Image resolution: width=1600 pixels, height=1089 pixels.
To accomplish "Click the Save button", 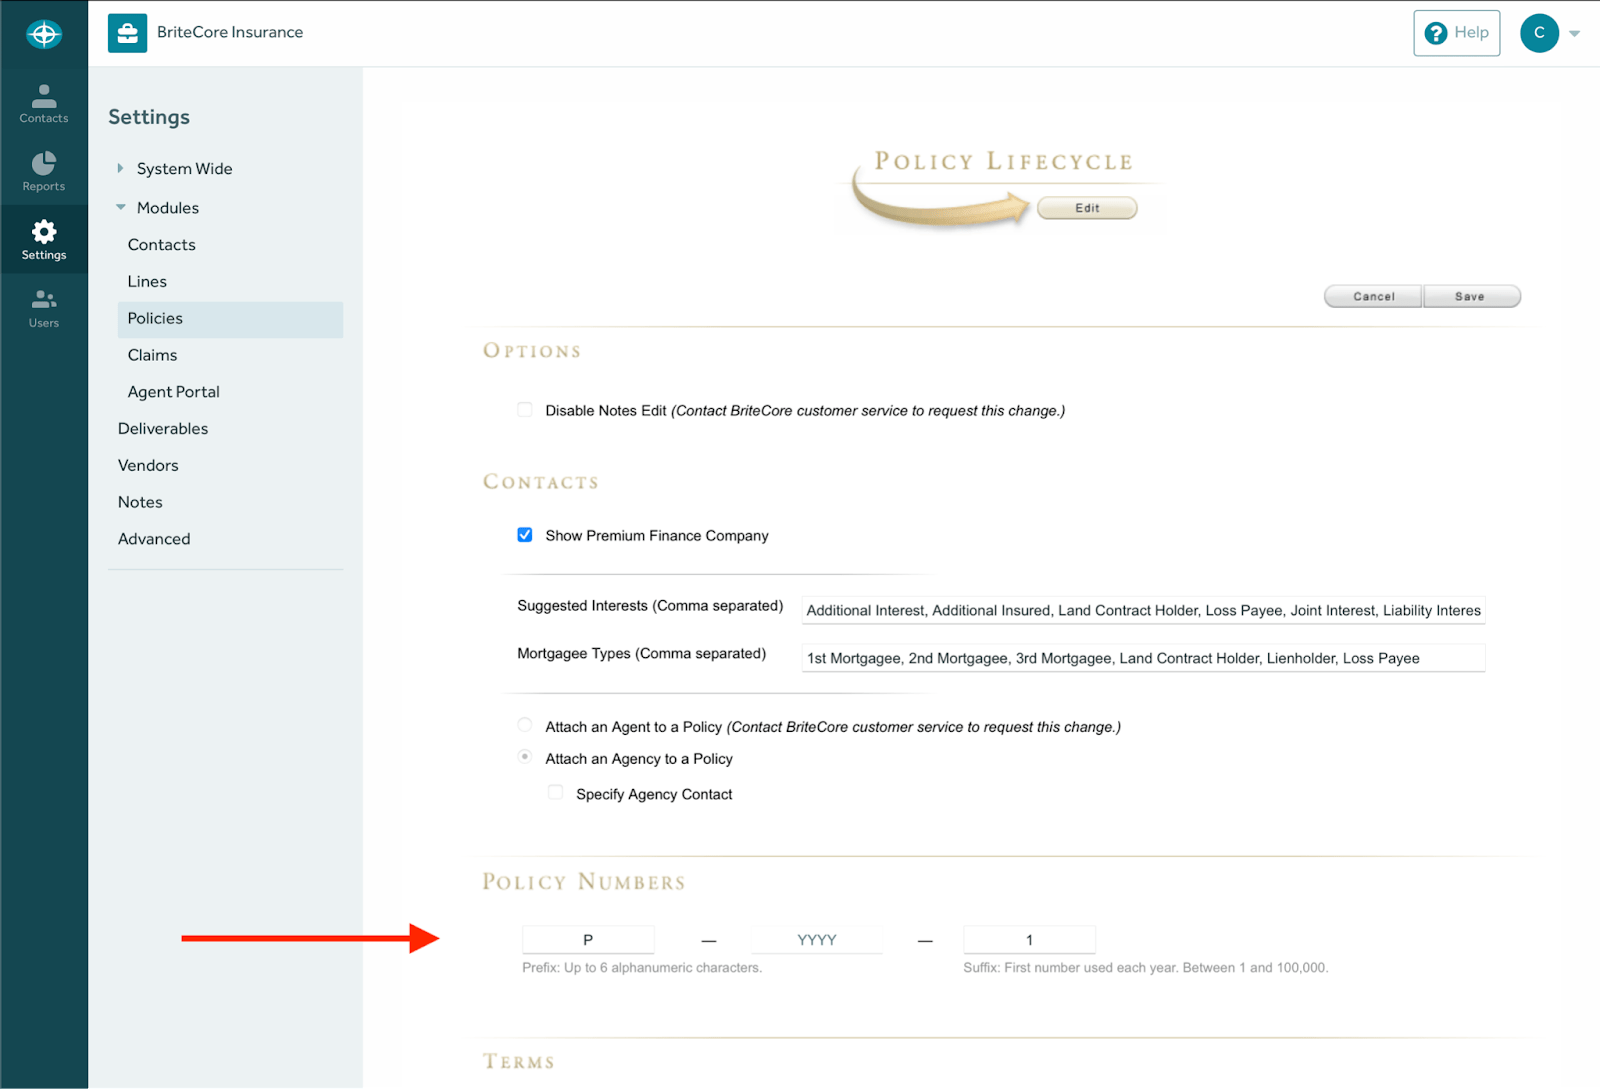I will [1471, 297].
